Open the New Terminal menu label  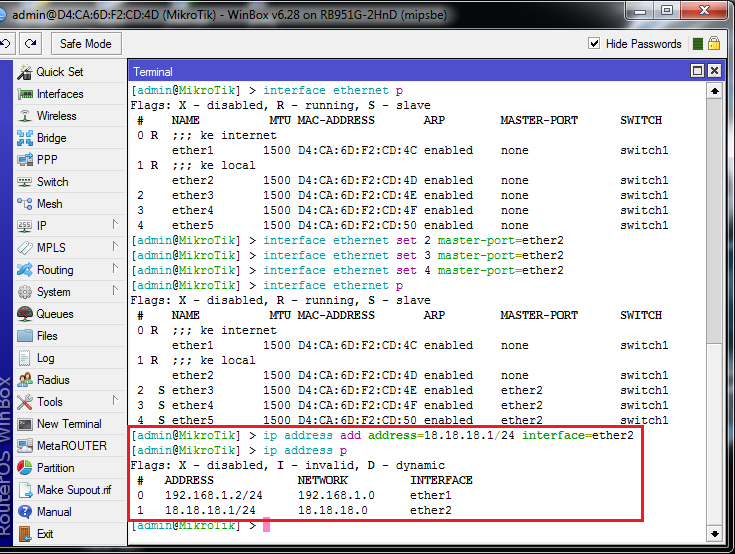[69, 424]
